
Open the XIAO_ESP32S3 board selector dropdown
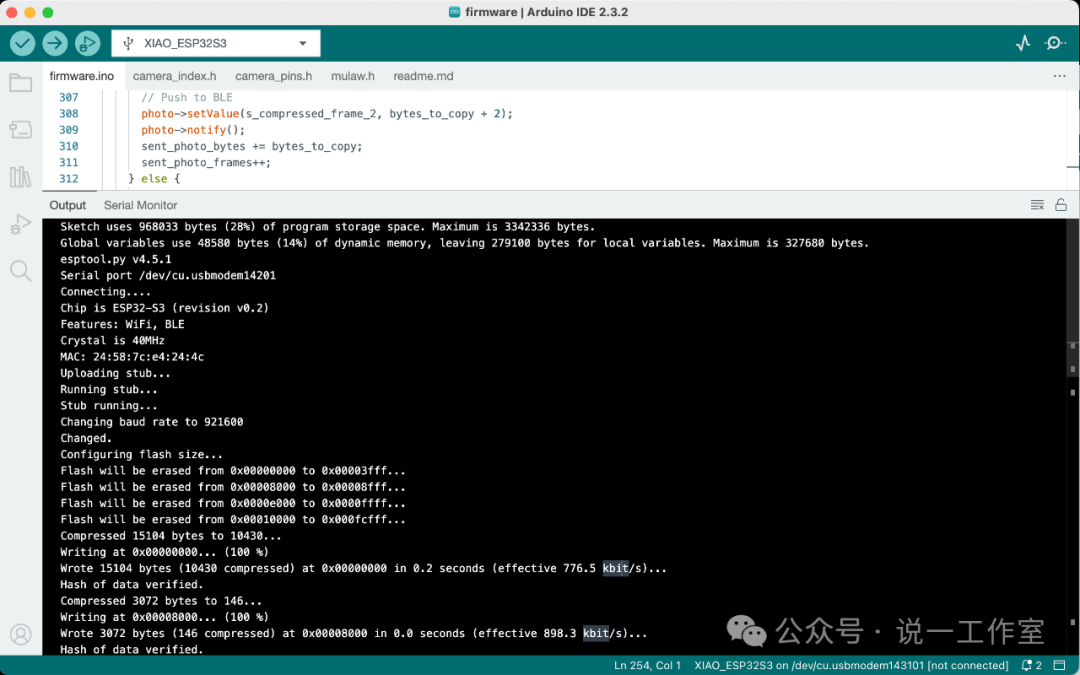tap(216, 43)
